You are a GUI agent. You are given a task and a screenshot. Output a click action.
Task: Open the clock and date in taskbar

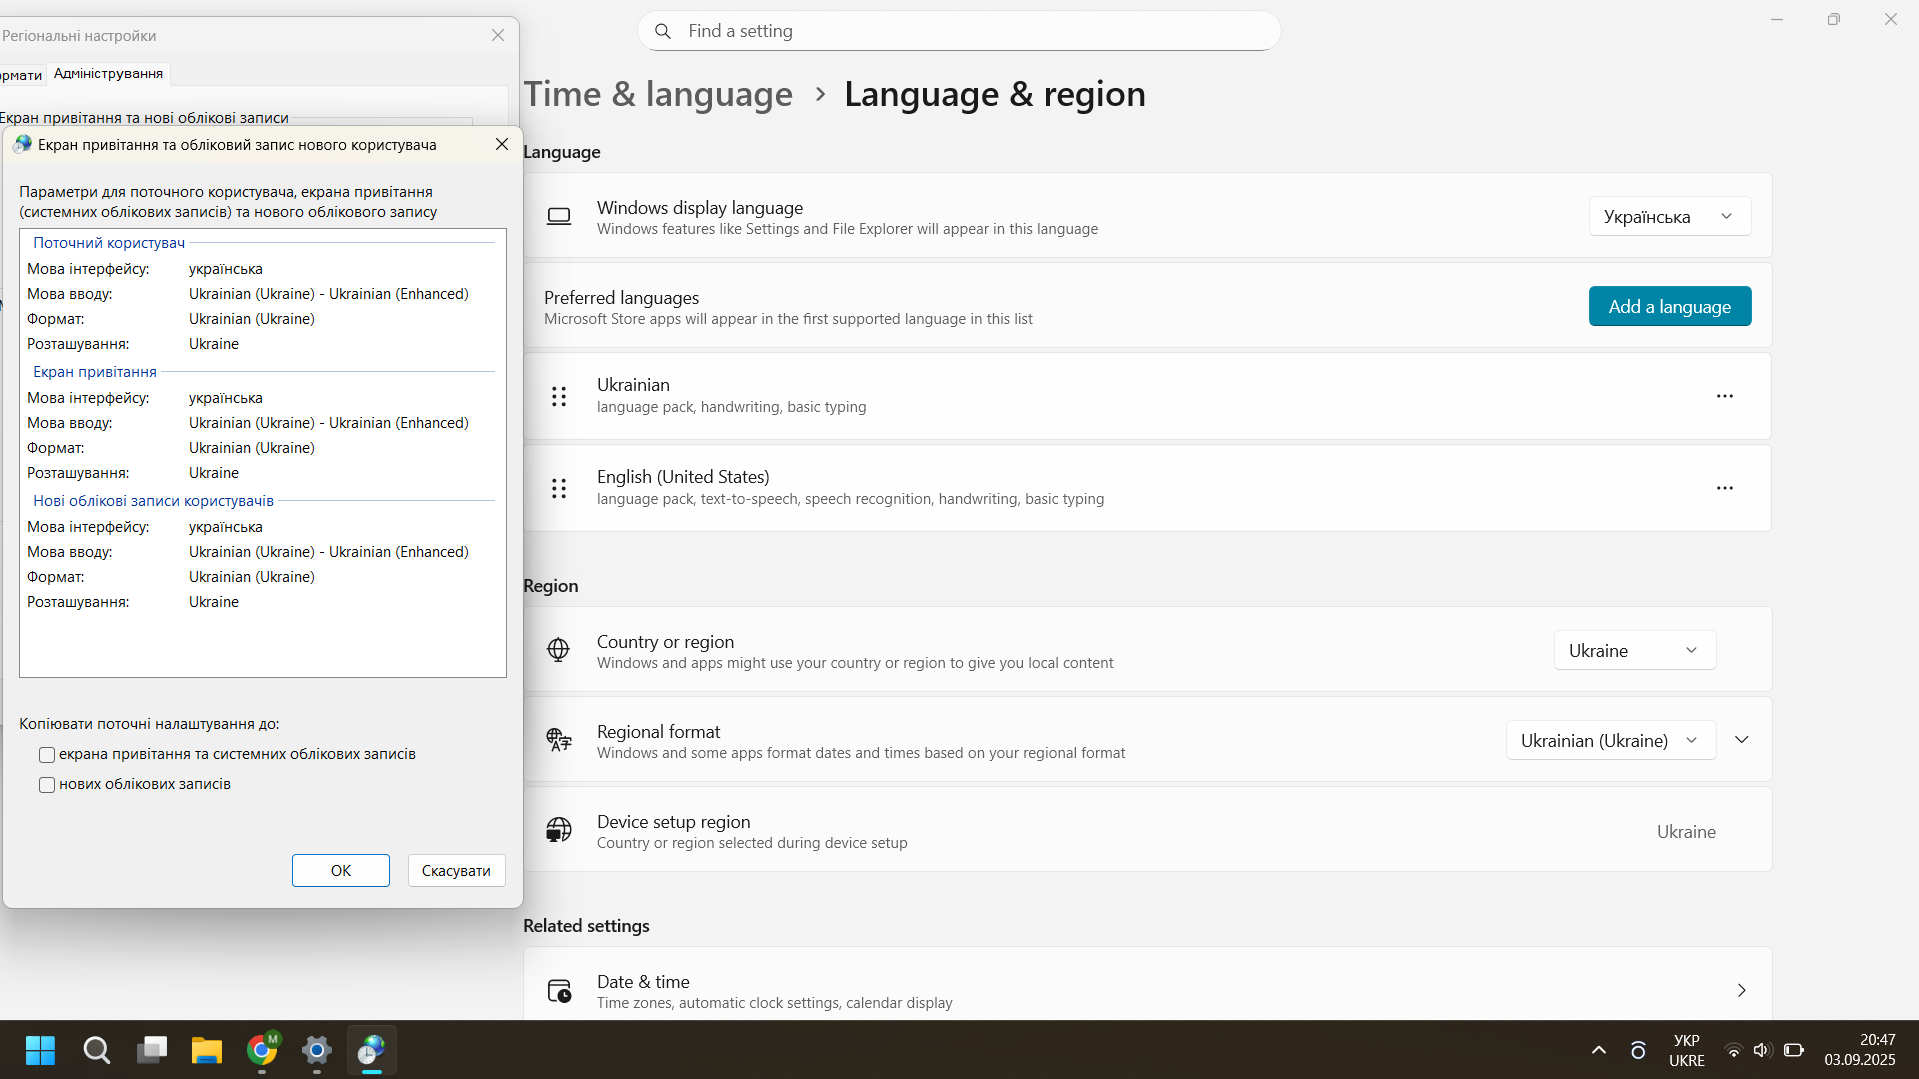pyautogui.click(x=1859, y=1050)
